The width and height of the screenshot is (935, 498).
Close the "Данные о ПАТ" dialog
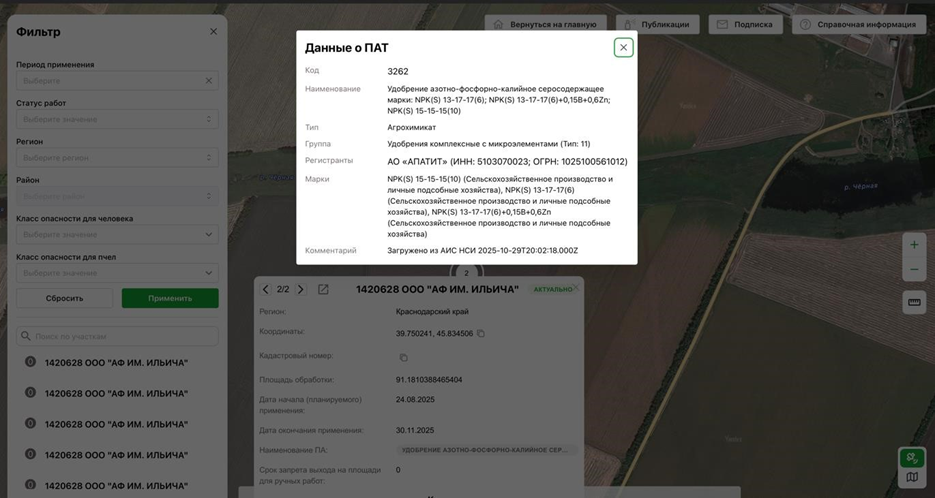(623, 47)
